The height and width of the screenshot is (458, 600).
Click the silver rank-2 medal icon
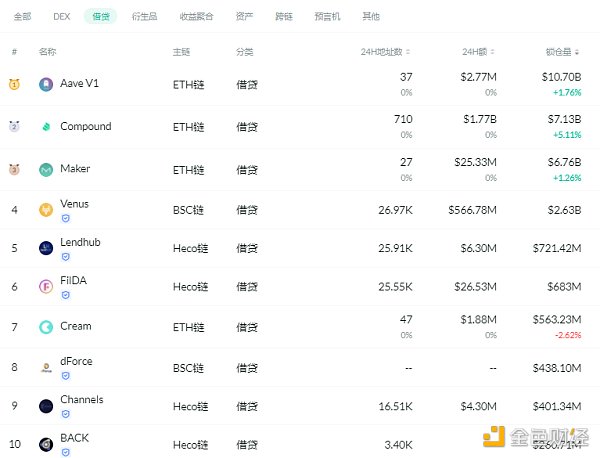[14, 126]
